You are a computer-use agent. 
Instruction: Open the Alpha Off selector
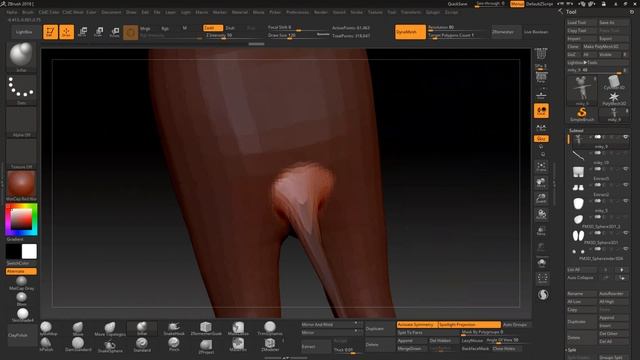point(21,122)
